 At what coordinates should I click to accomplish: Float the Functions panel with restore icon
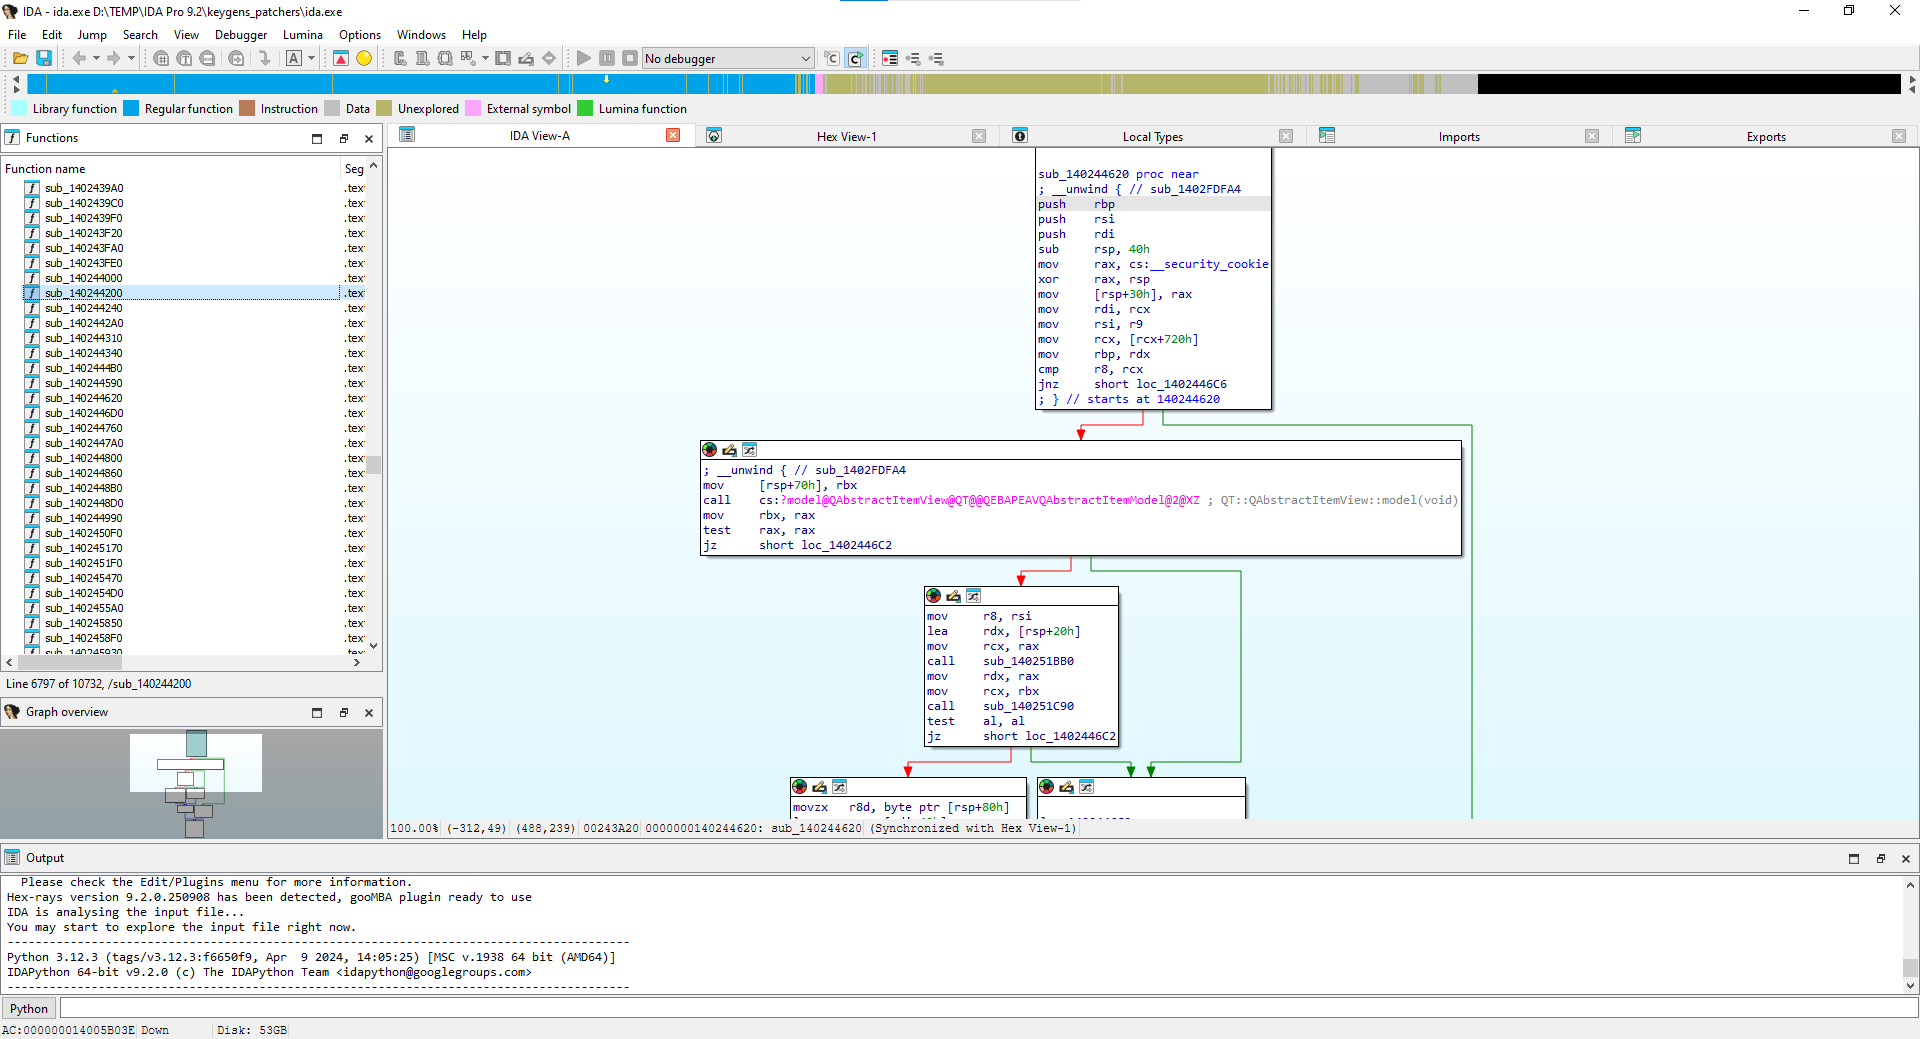pos(344,139)
